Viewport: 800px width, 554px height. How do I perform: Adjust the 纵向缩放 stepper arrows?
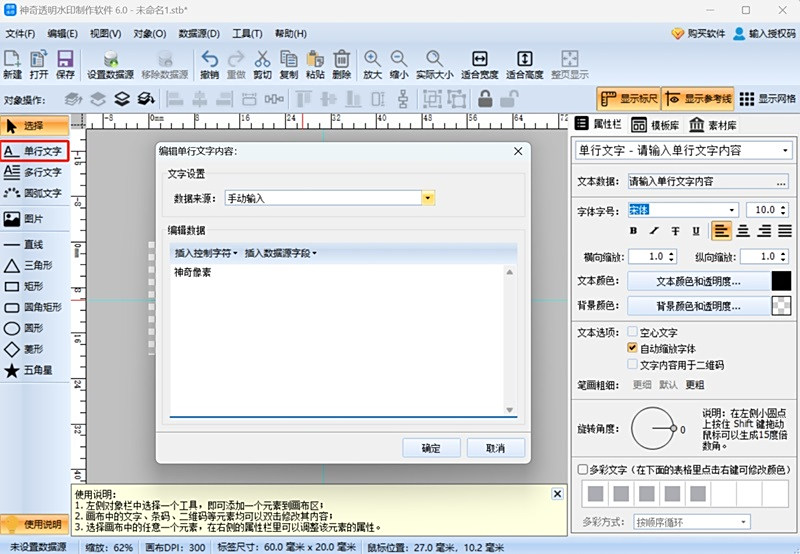coord(784,257)
